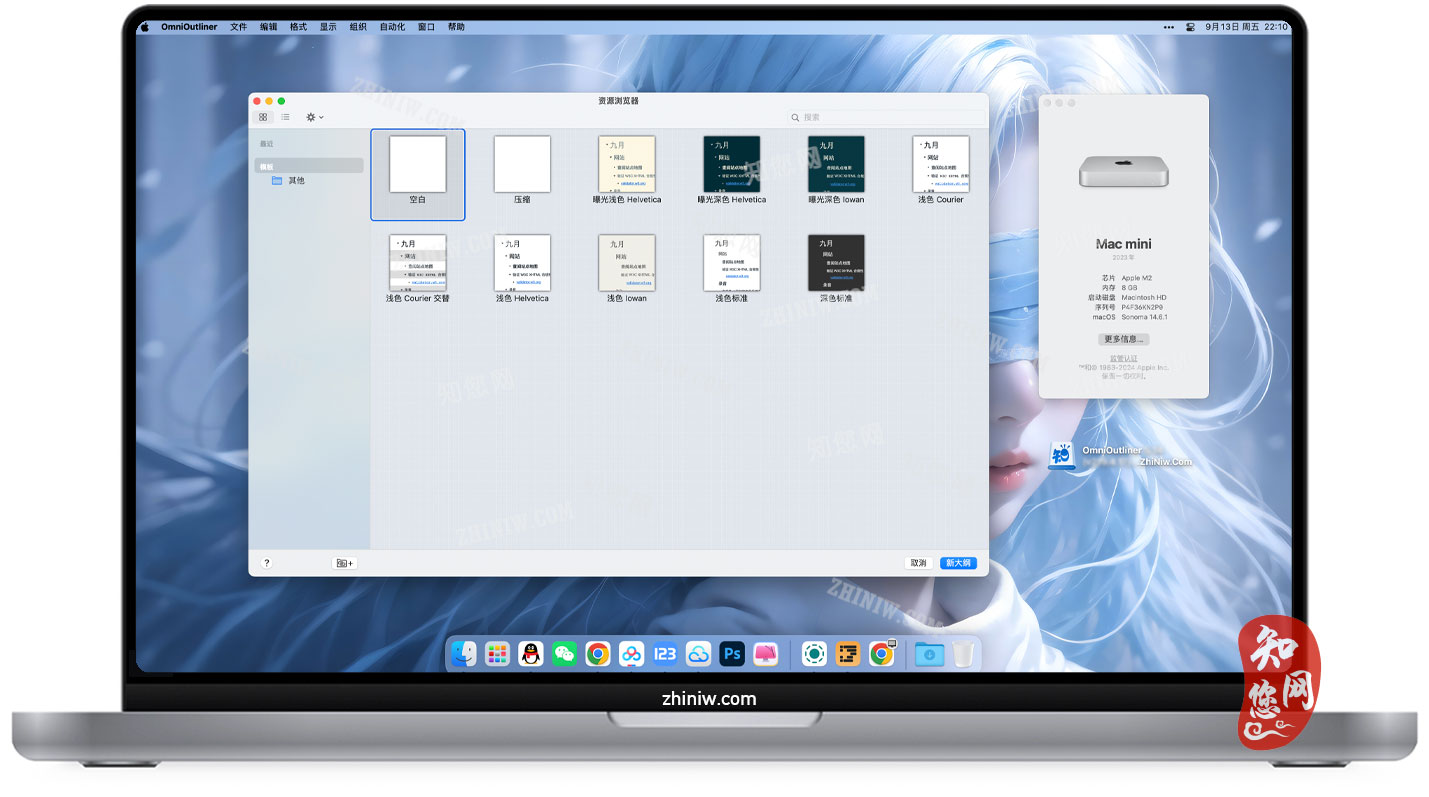The height and width of the screenshot is (797, 1429).
Task: Switch Resource Browser to list view
Action: click(285, 117)
